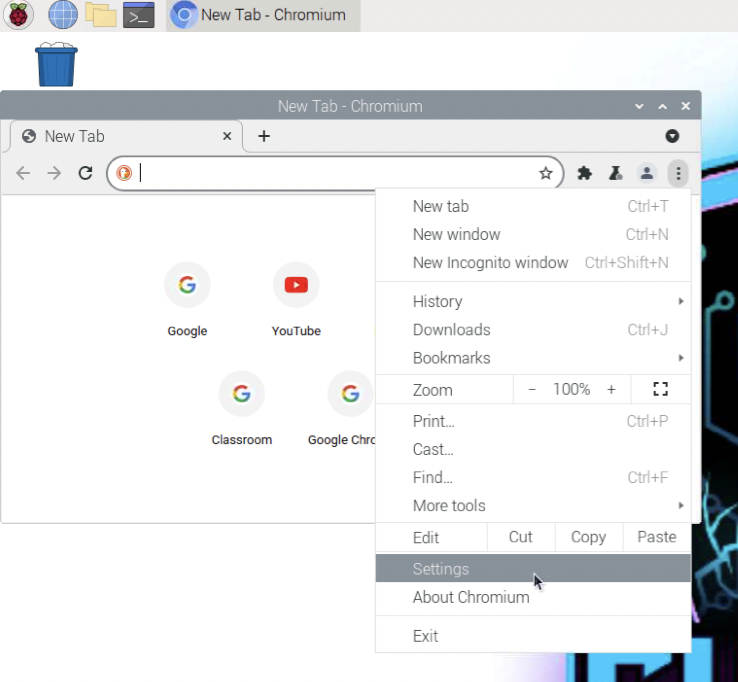The width and height of the screenshot is (738, 682).
Task: Bookmark this tab with the star icon
Action: pos(545,173)
